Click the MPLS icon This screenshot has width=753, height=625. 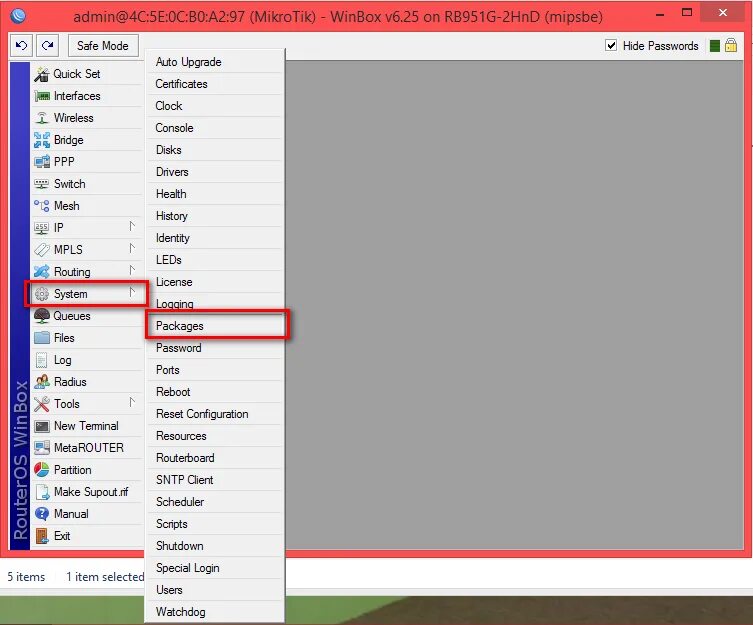(x=42, y=250)
